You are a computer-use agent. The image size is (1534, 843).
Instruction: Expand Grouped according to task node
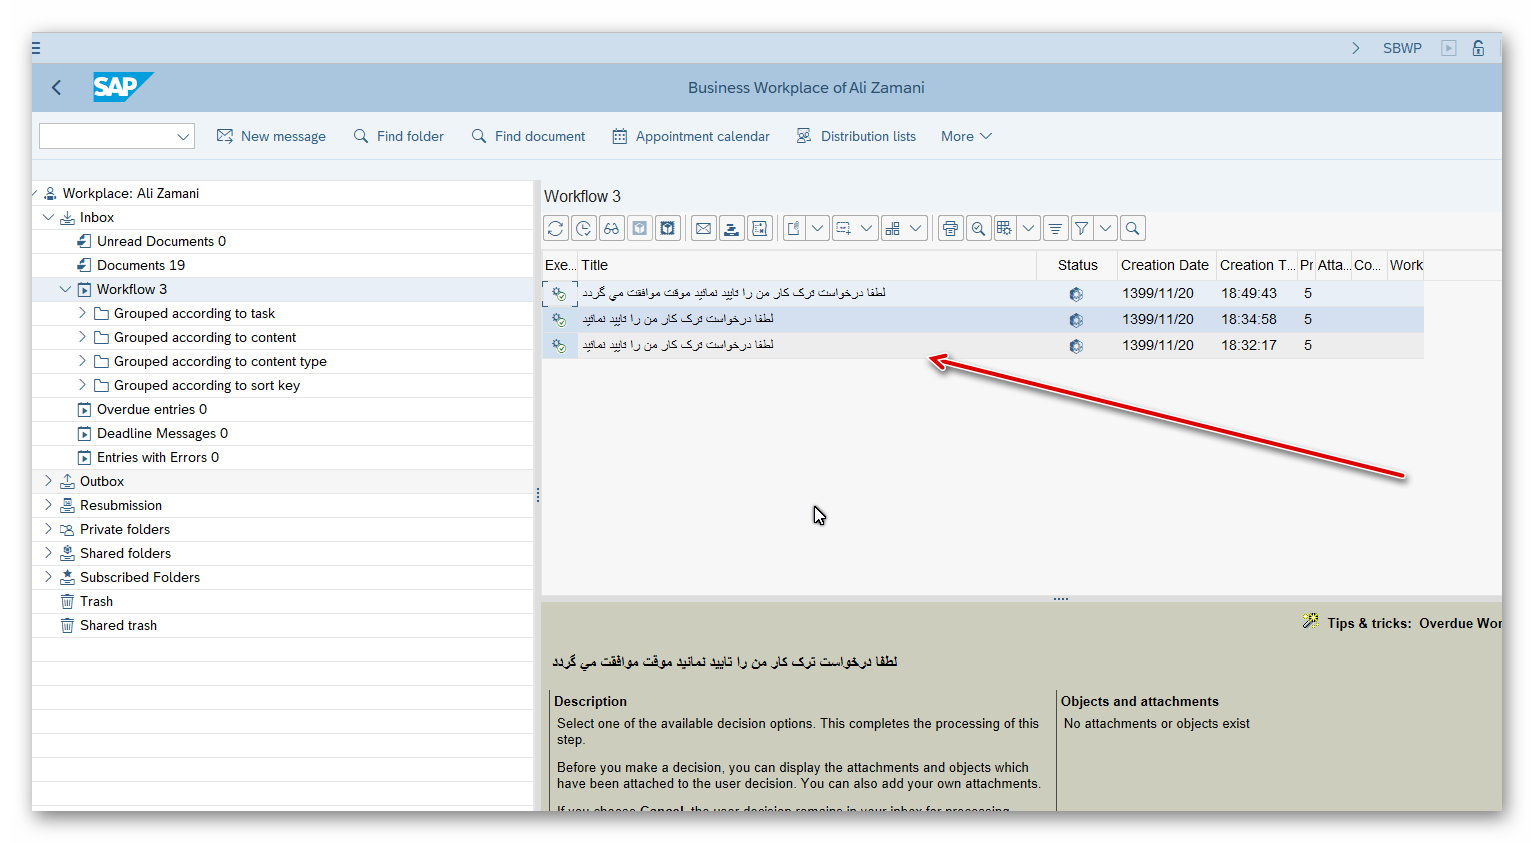(x=82, y=313)
